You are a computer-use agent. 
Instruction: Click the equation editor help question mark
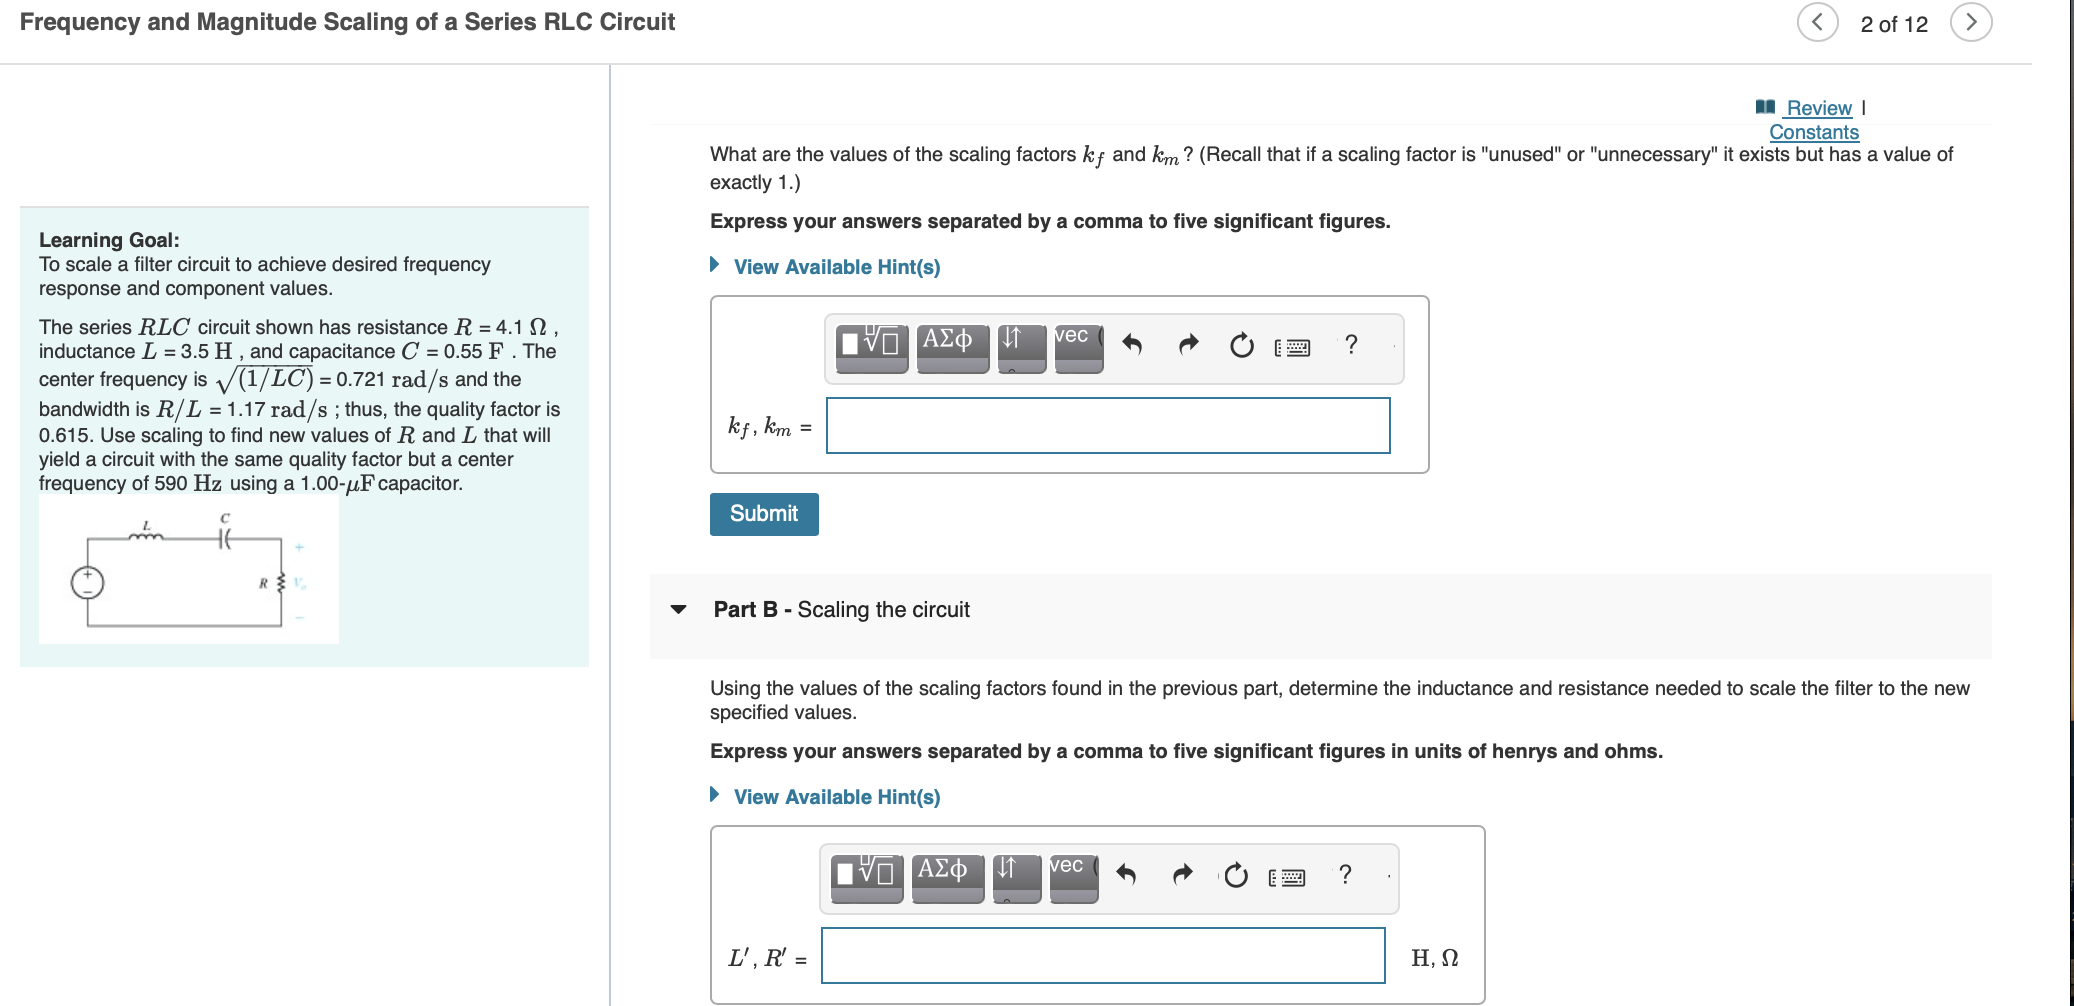[x=1351, y=346]
